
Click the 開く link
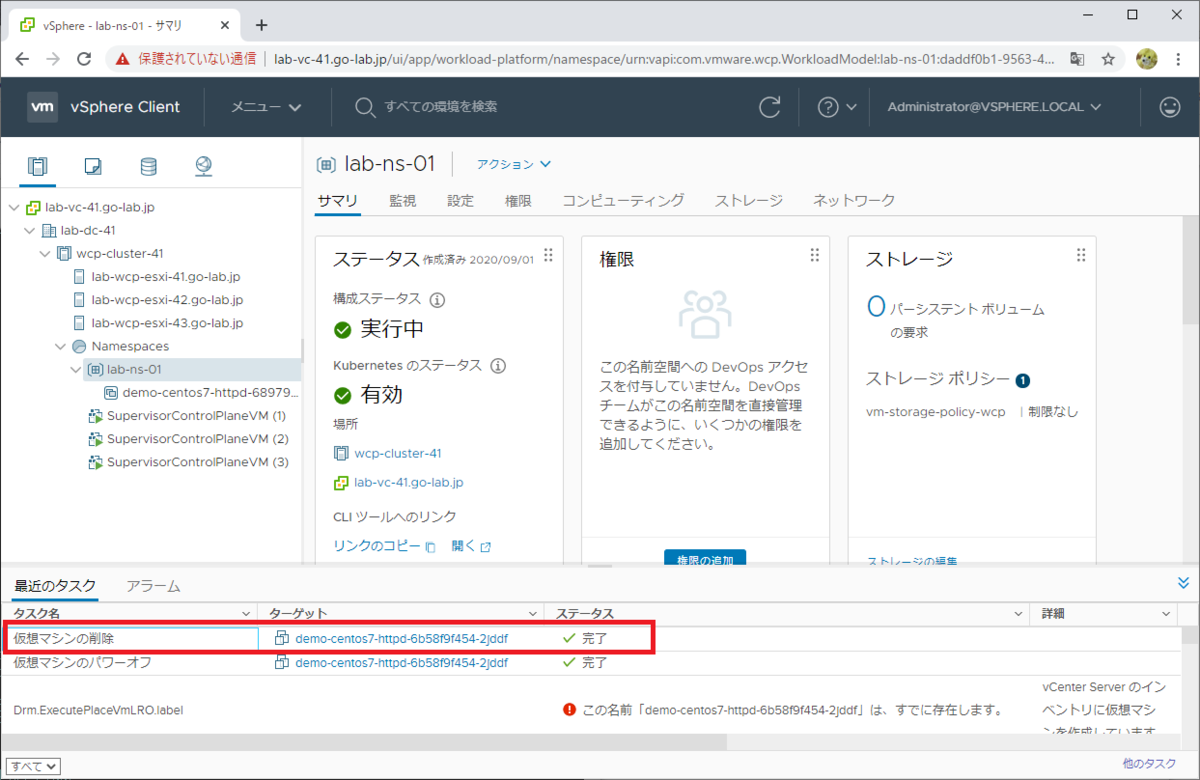463,547
